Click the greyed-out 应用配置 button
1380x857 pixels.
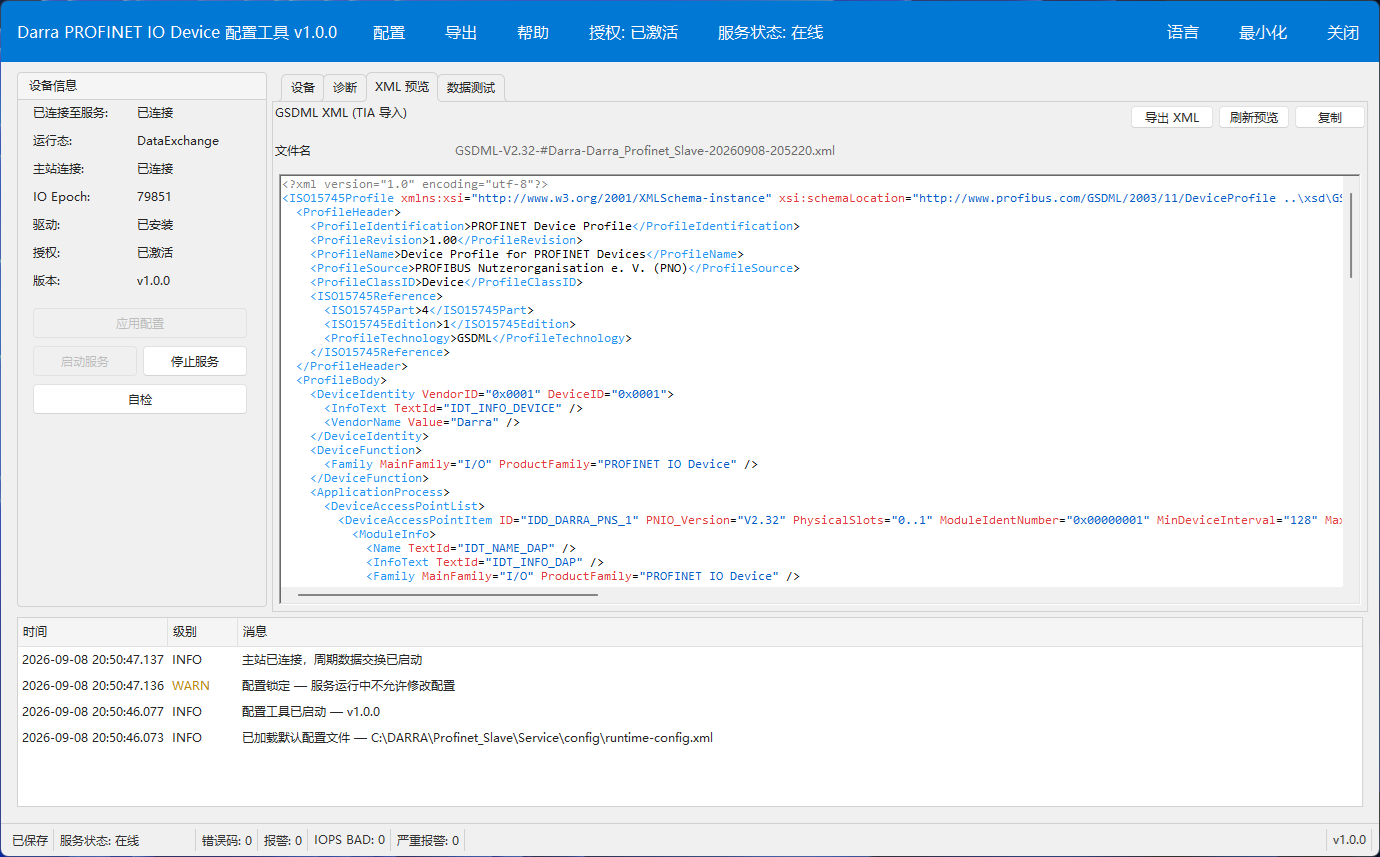pos(140,323)
